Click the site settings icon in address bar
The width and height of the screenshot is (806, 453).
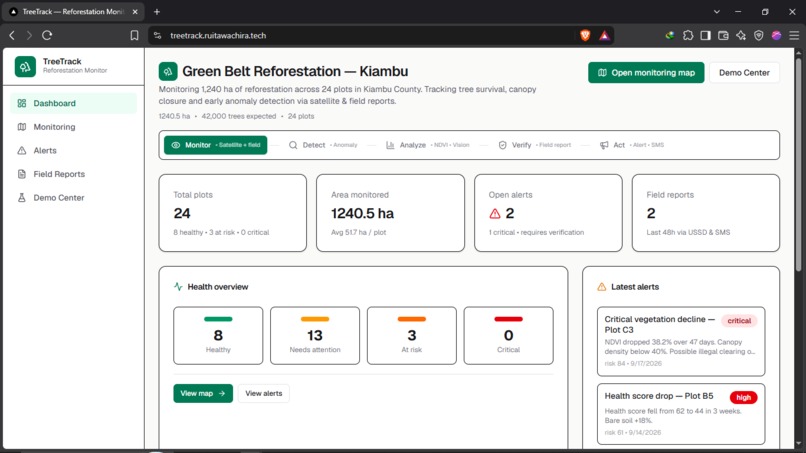158,35
